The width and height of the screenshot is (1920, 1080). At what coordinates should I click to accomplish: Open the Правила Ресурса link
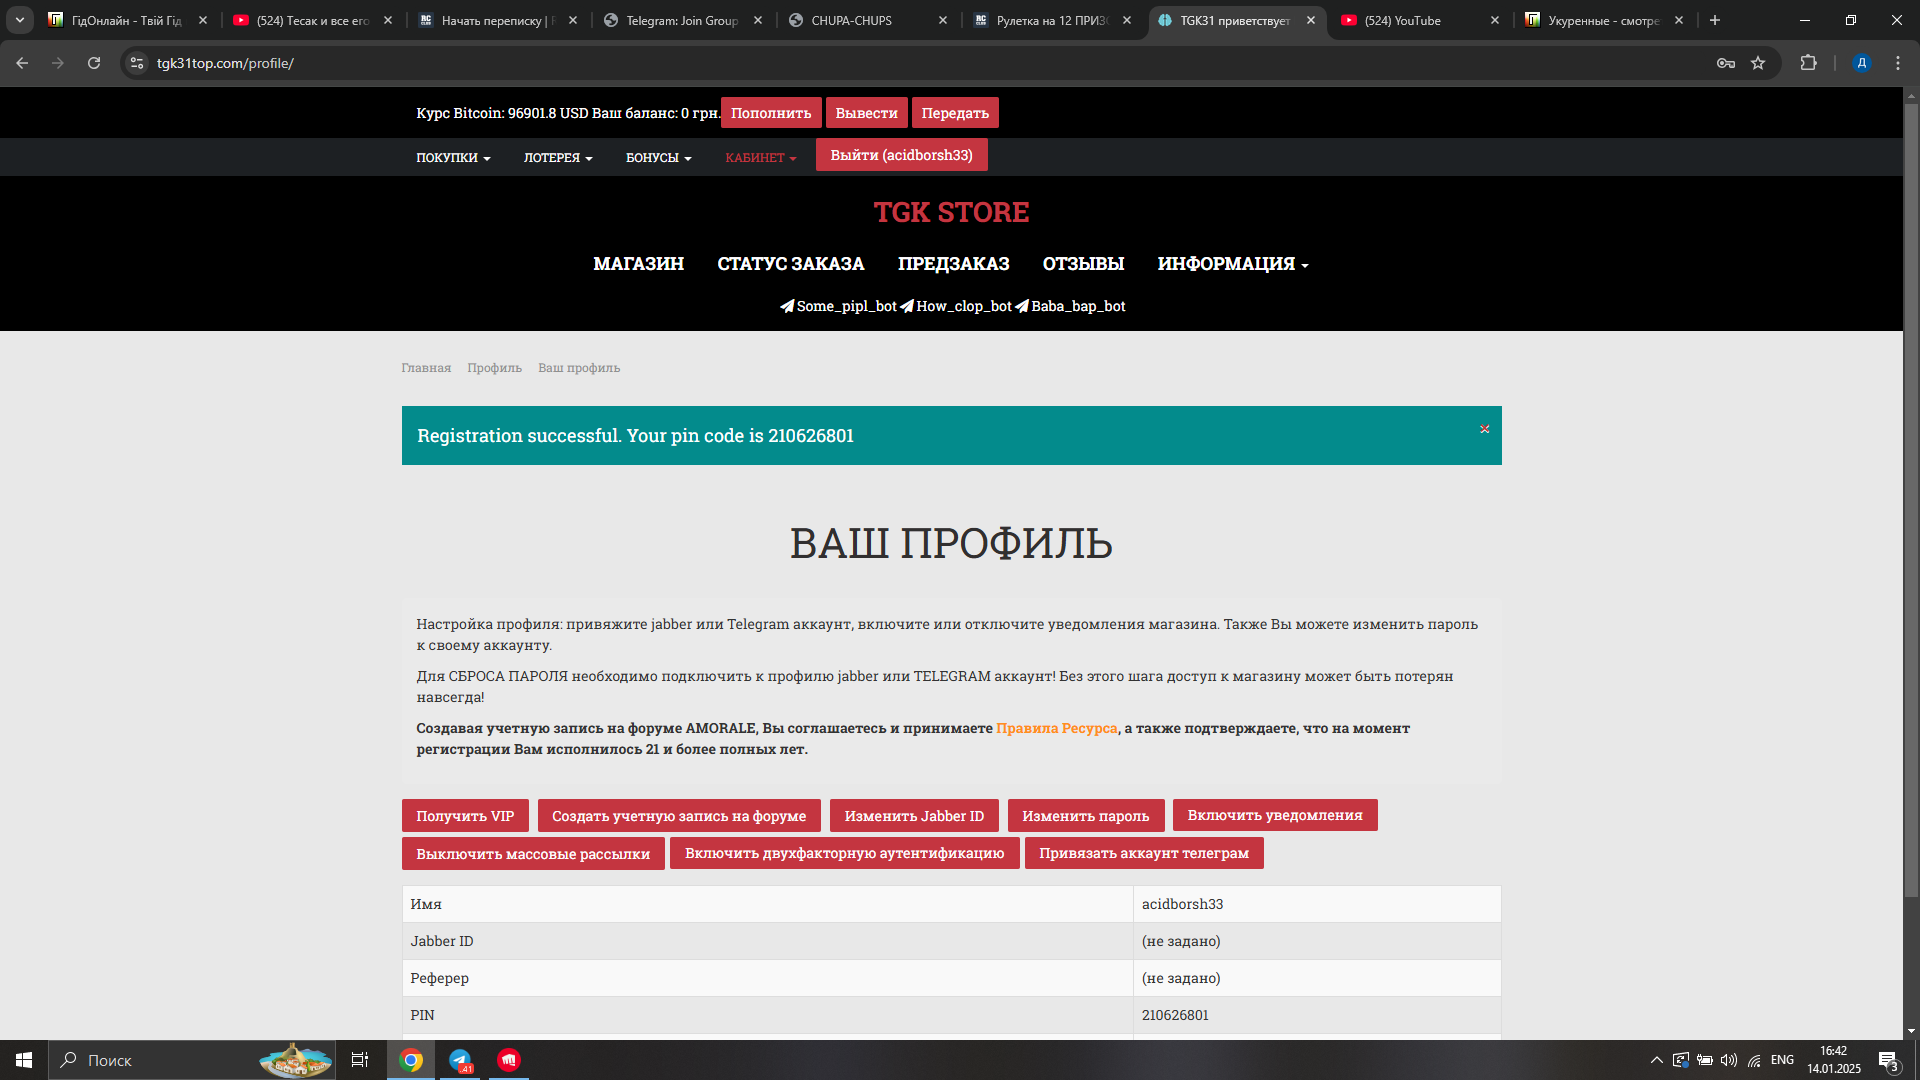1056,728
